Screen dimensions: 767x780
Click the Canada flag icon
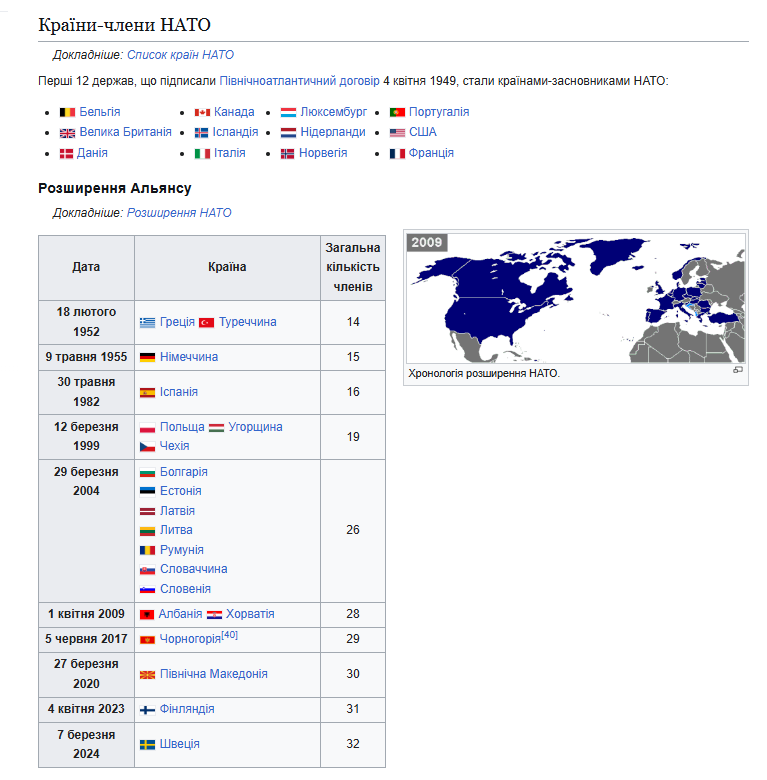pos(201,113)
